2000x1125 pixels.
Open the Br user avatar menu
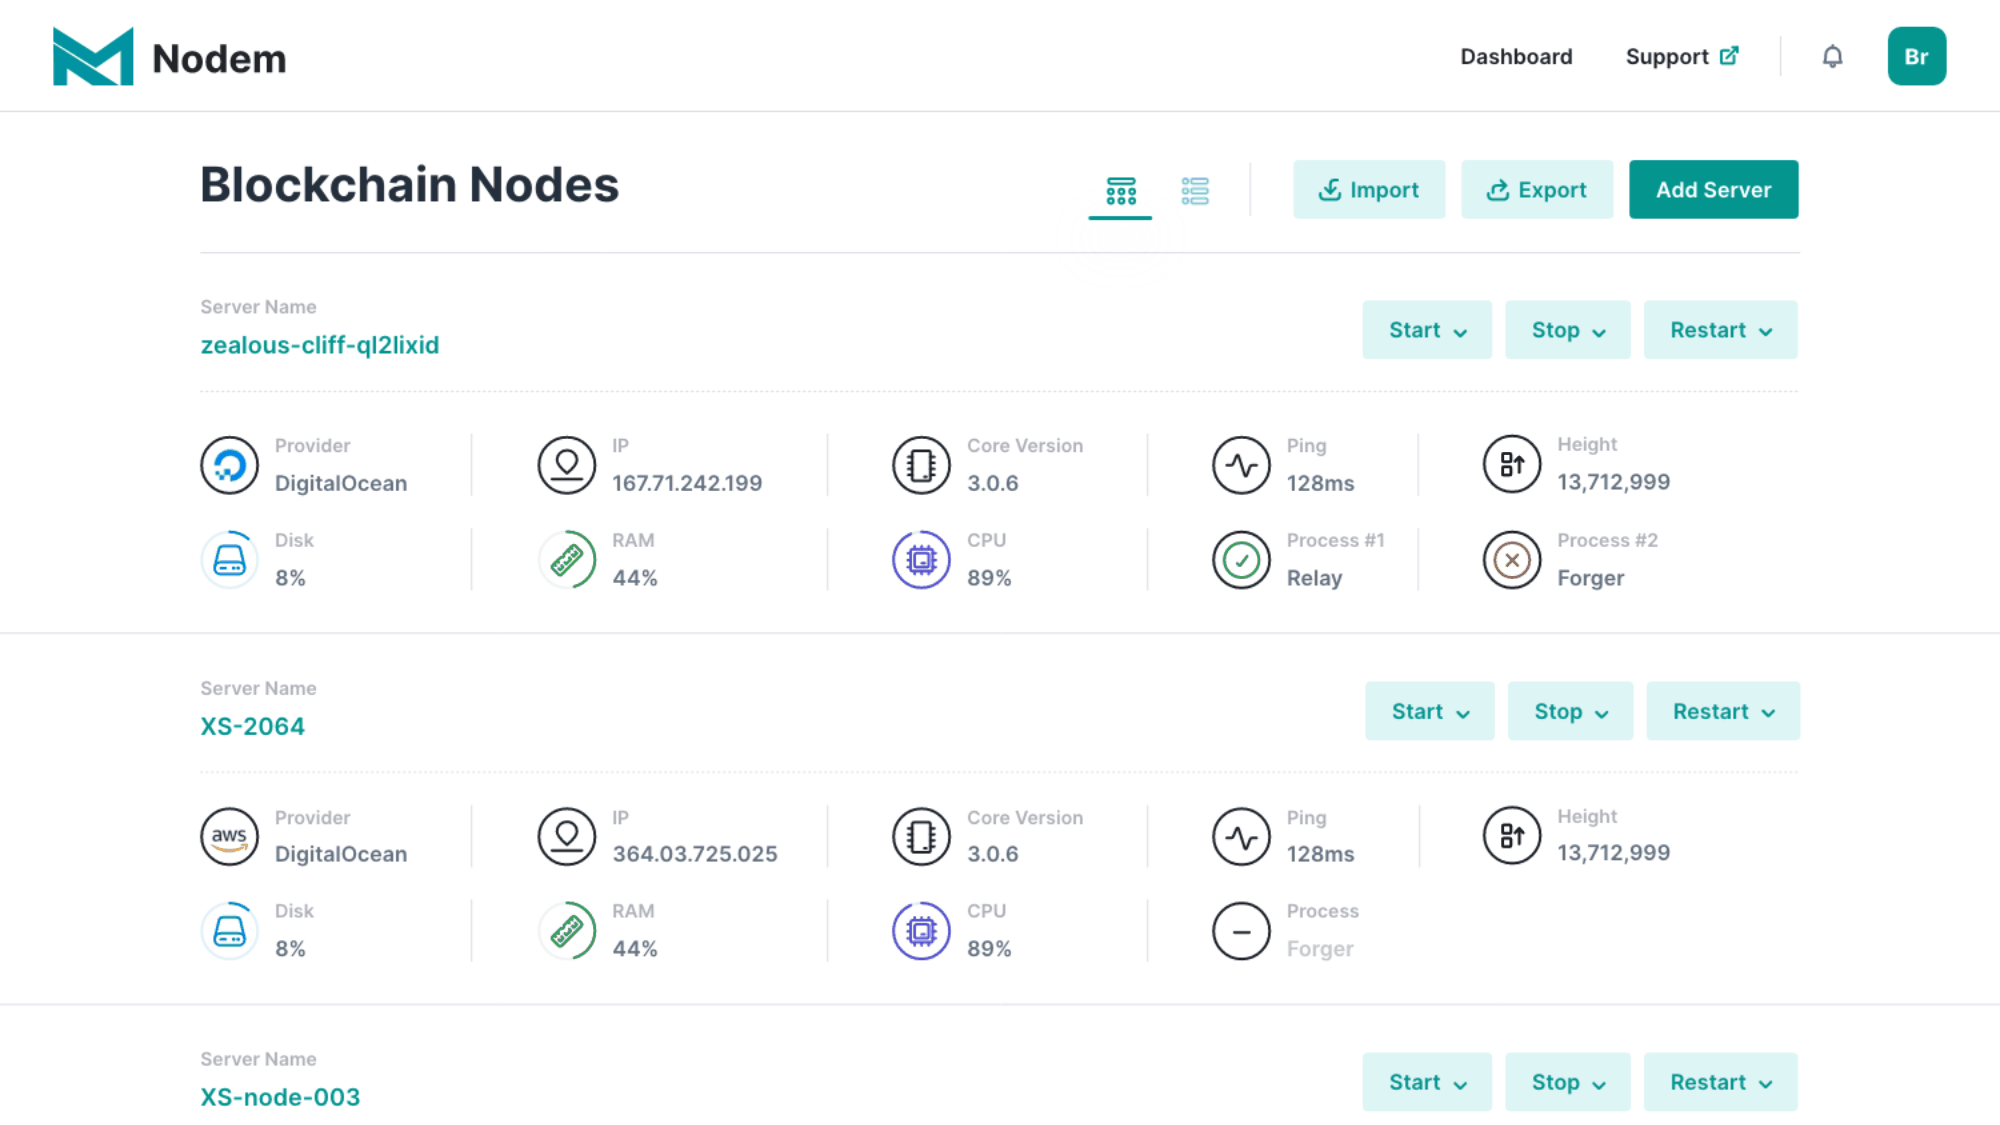pos(1916,56)
